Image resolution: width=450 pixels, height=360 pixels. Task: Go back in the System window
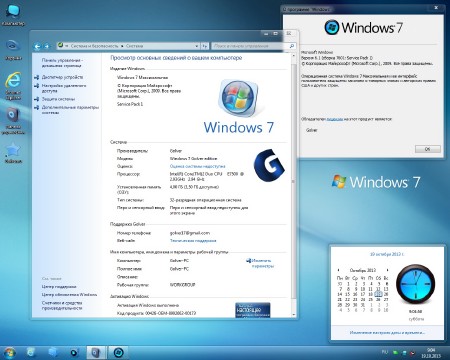[37, 46]
